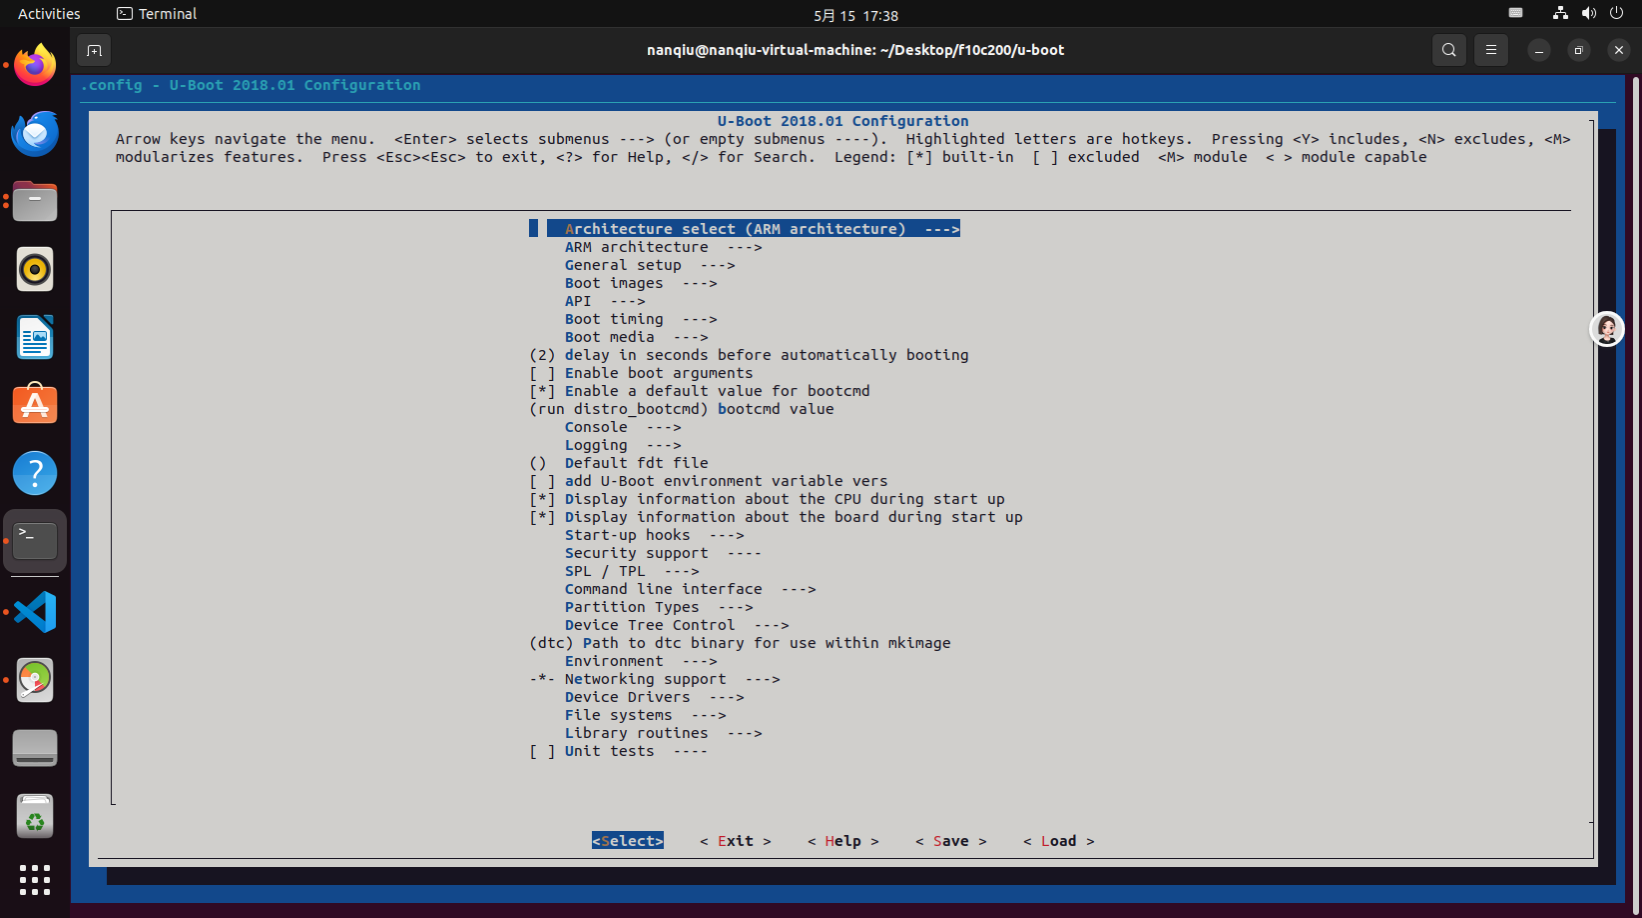The height and width of the screenshot is (918, 1642).
Task: Open Boot images submenu
Action: tap(641, 283)
